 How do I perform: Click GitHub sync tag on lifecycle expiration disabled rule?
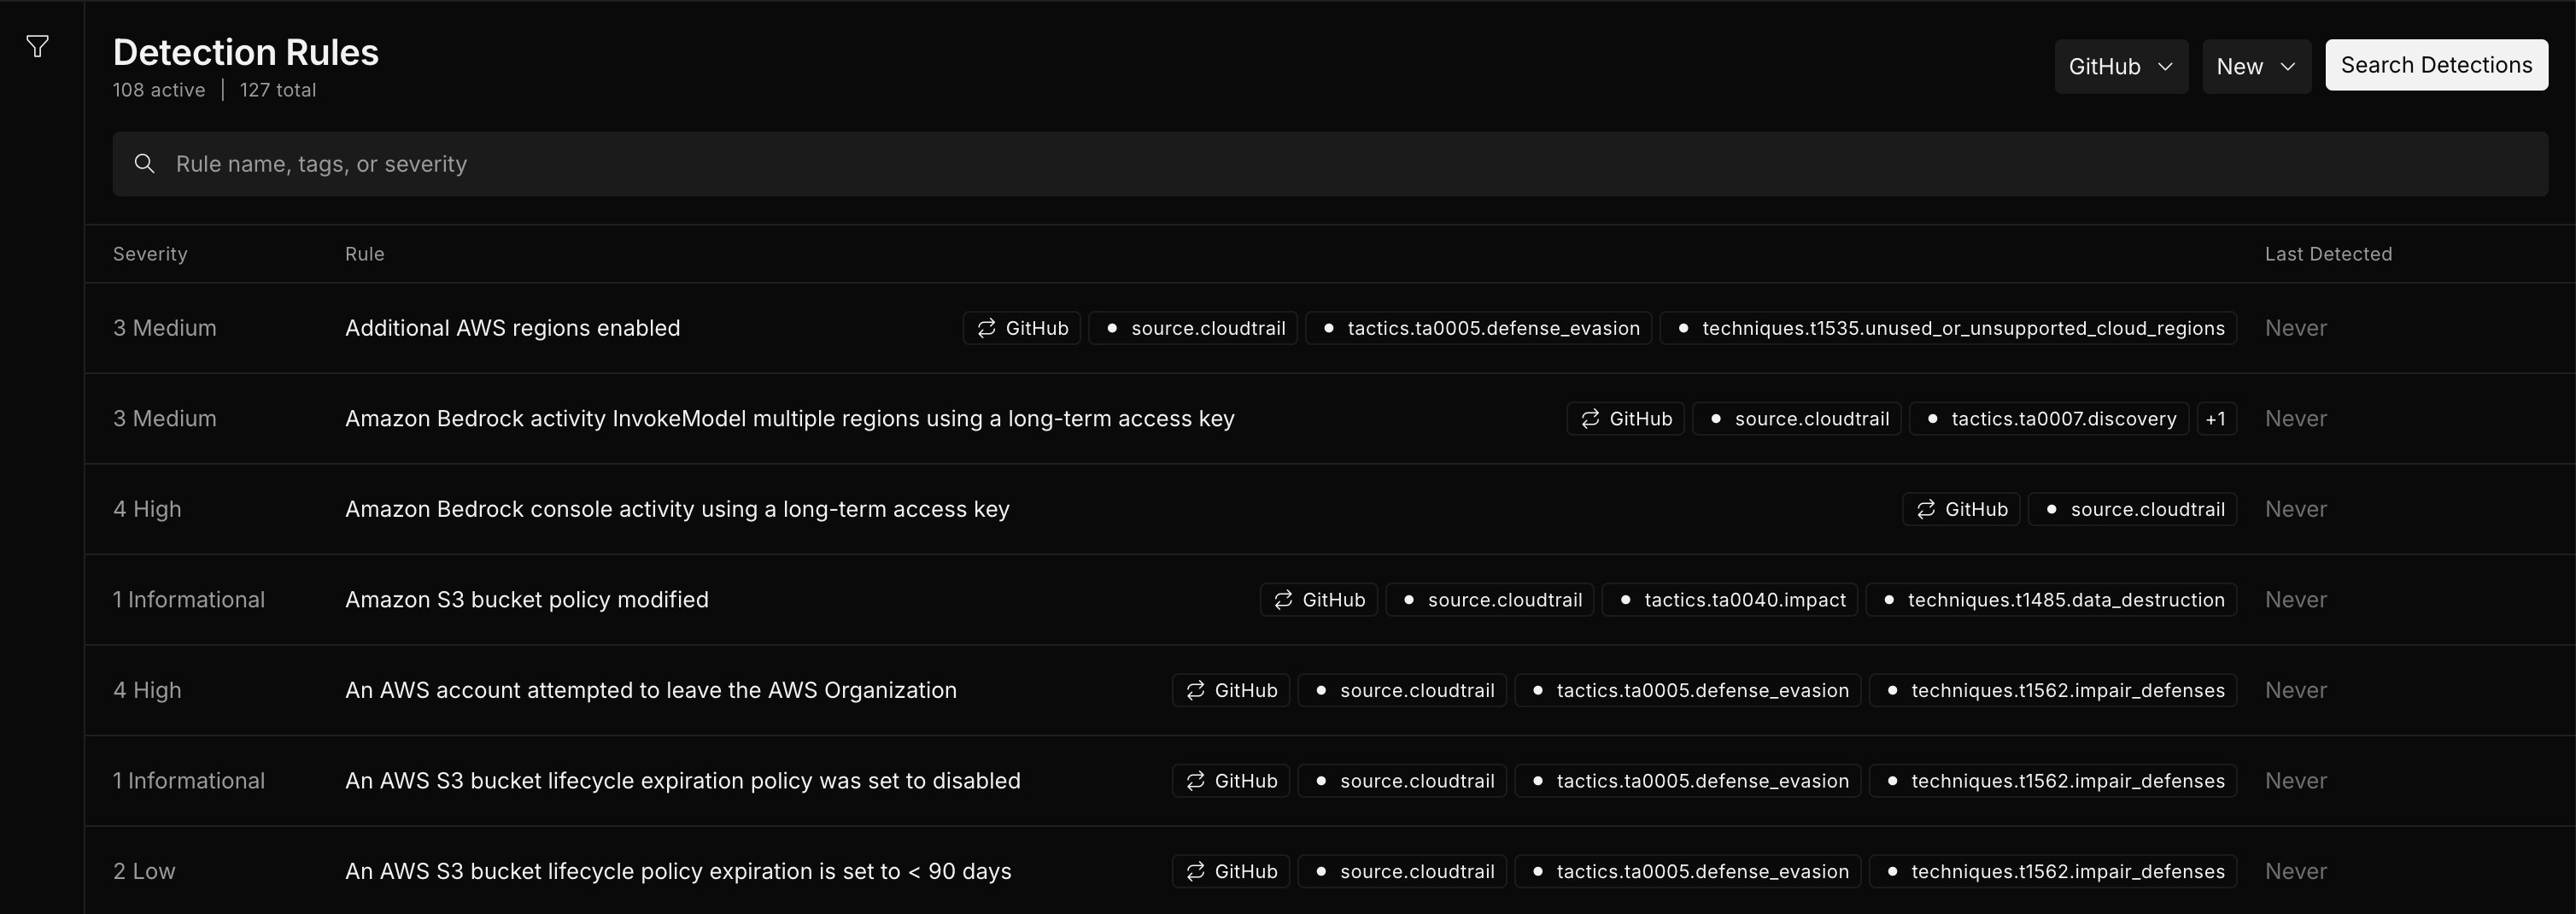point(1230,781)
